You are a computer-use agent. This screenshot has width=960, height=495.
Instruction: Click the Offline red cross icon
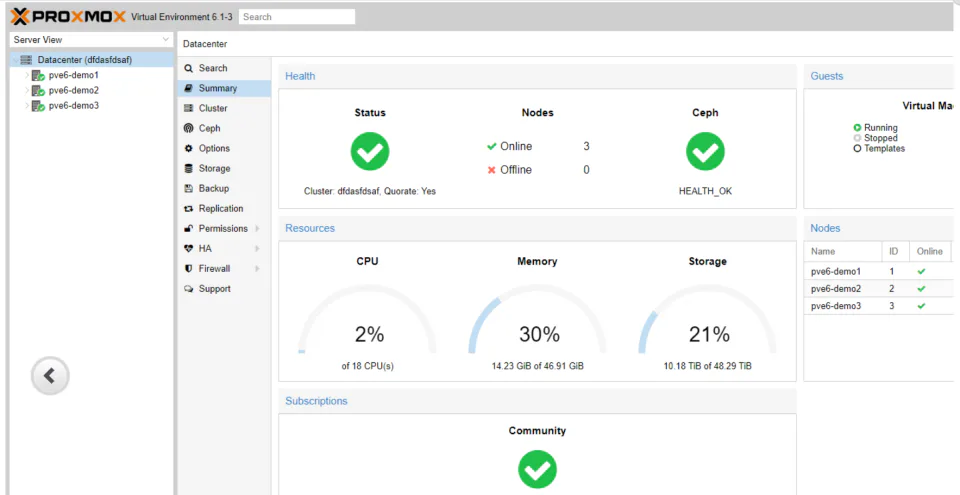click(x=491, y=170)
